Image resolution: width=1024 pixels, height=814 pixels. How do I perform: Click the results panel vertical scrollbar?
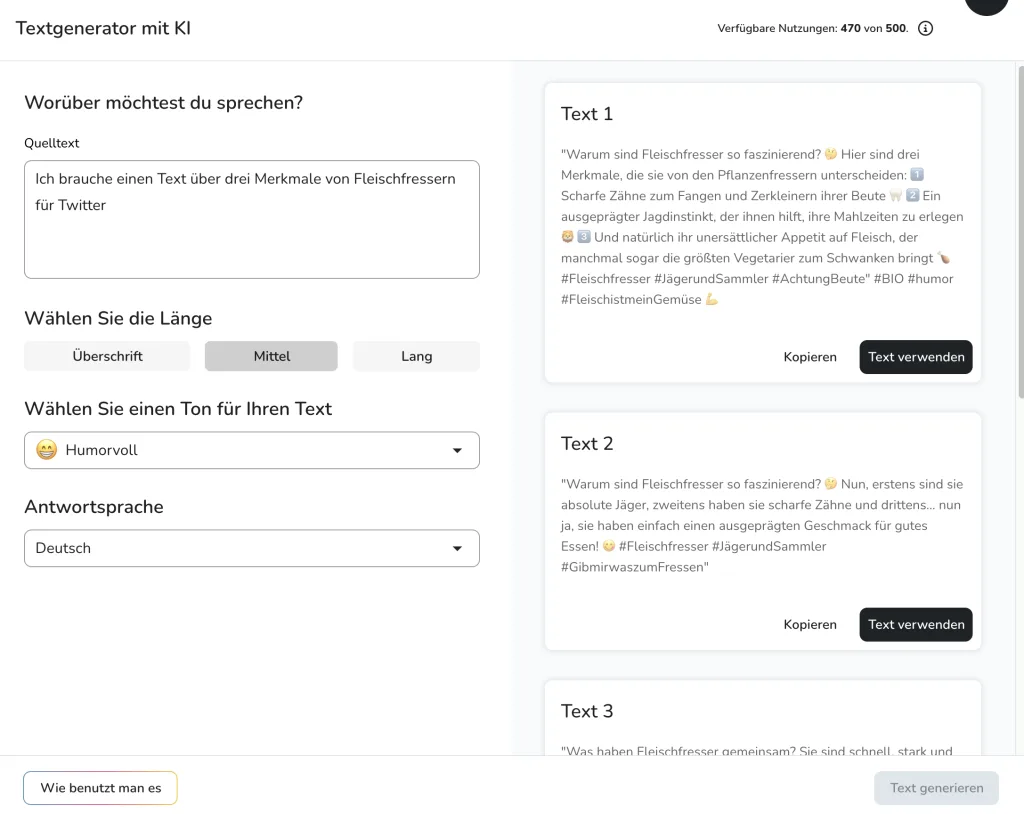click(x=1020, y=231)
